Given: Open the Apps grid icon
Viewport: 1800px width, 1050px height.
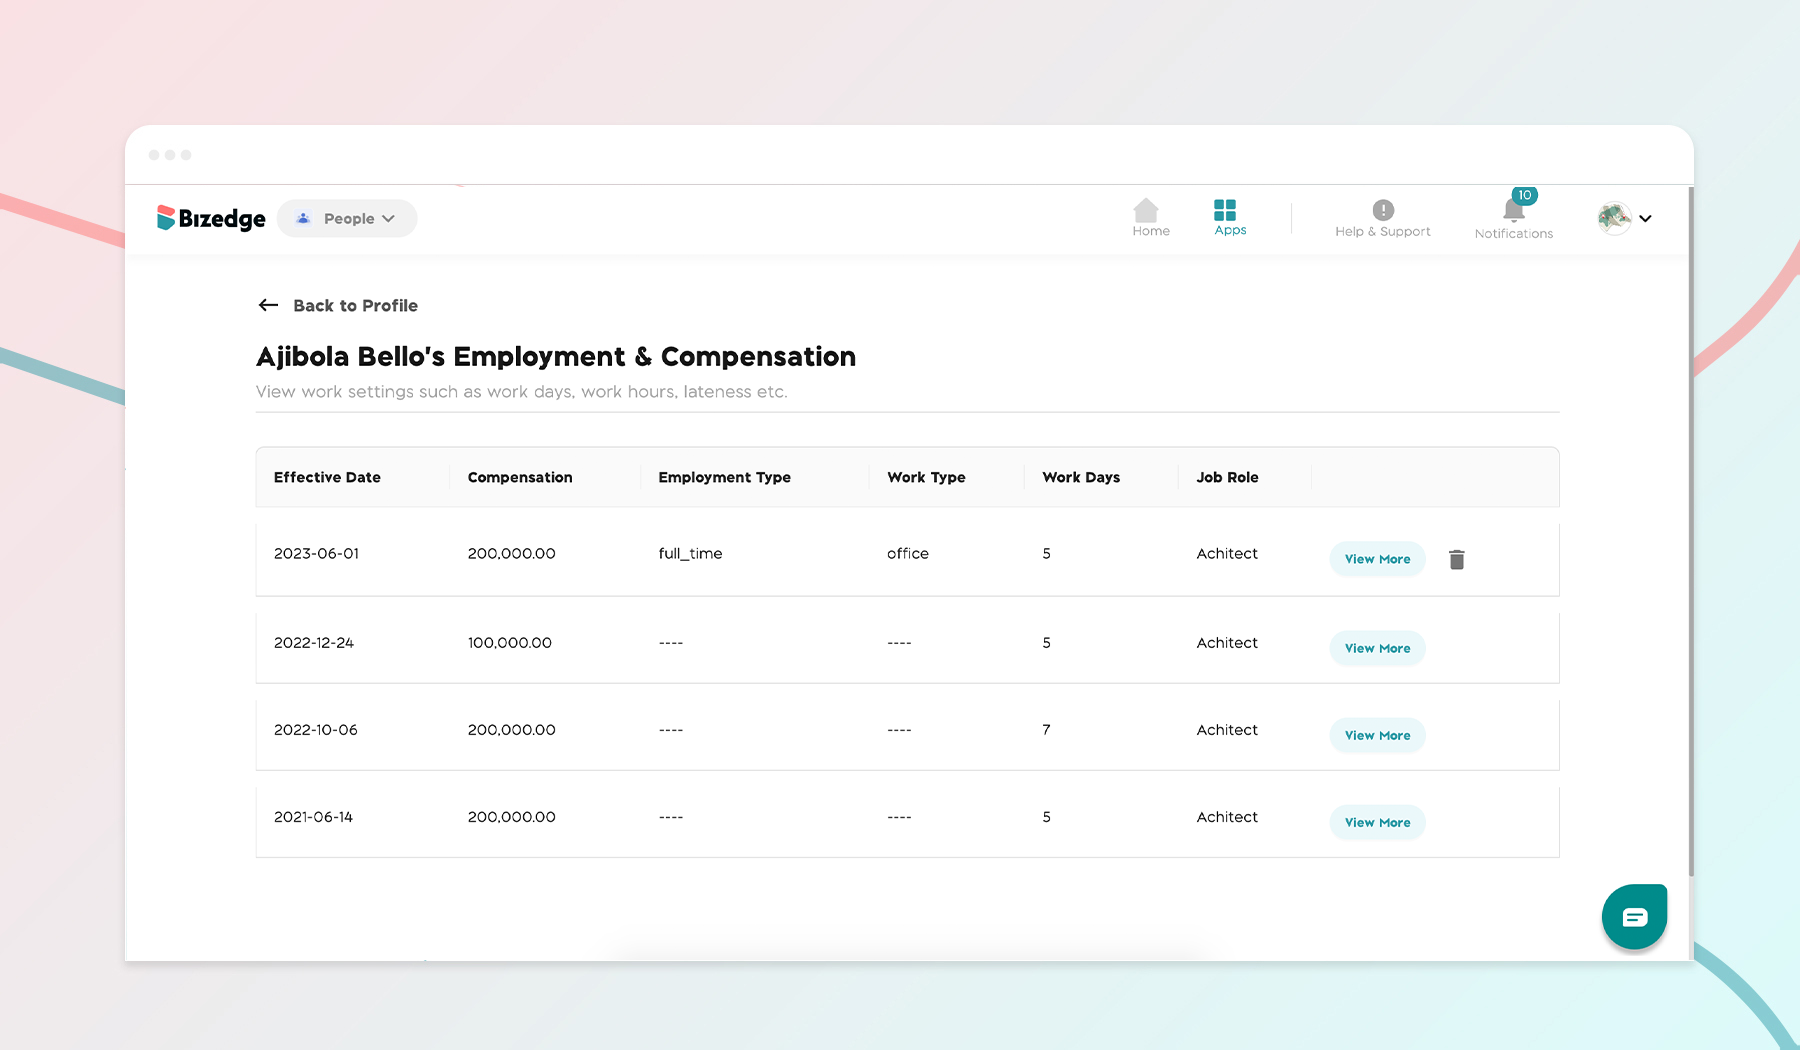Looking at the screenshot, I should (1228, 211).
